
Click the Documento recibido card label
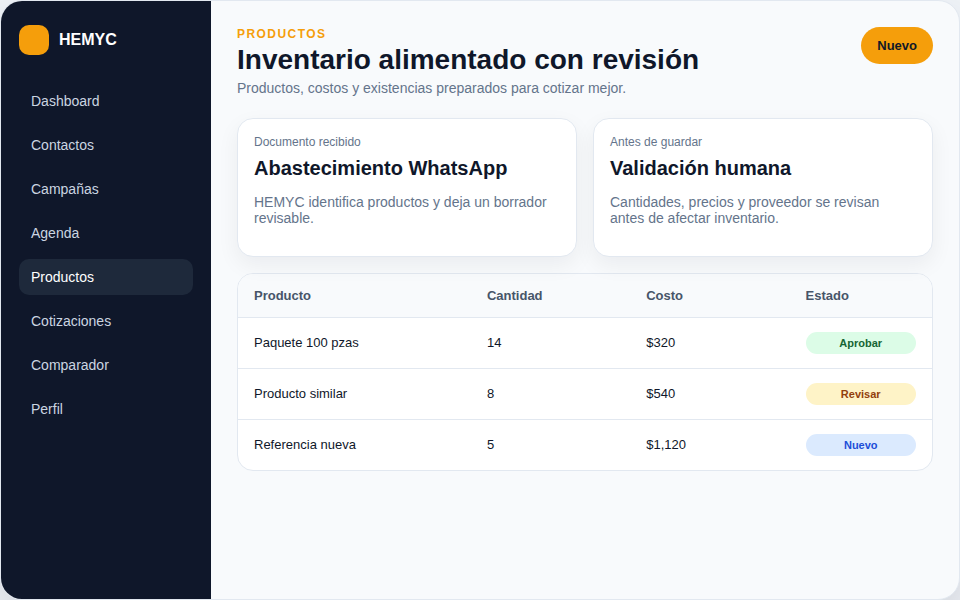[x=307, y=141]
